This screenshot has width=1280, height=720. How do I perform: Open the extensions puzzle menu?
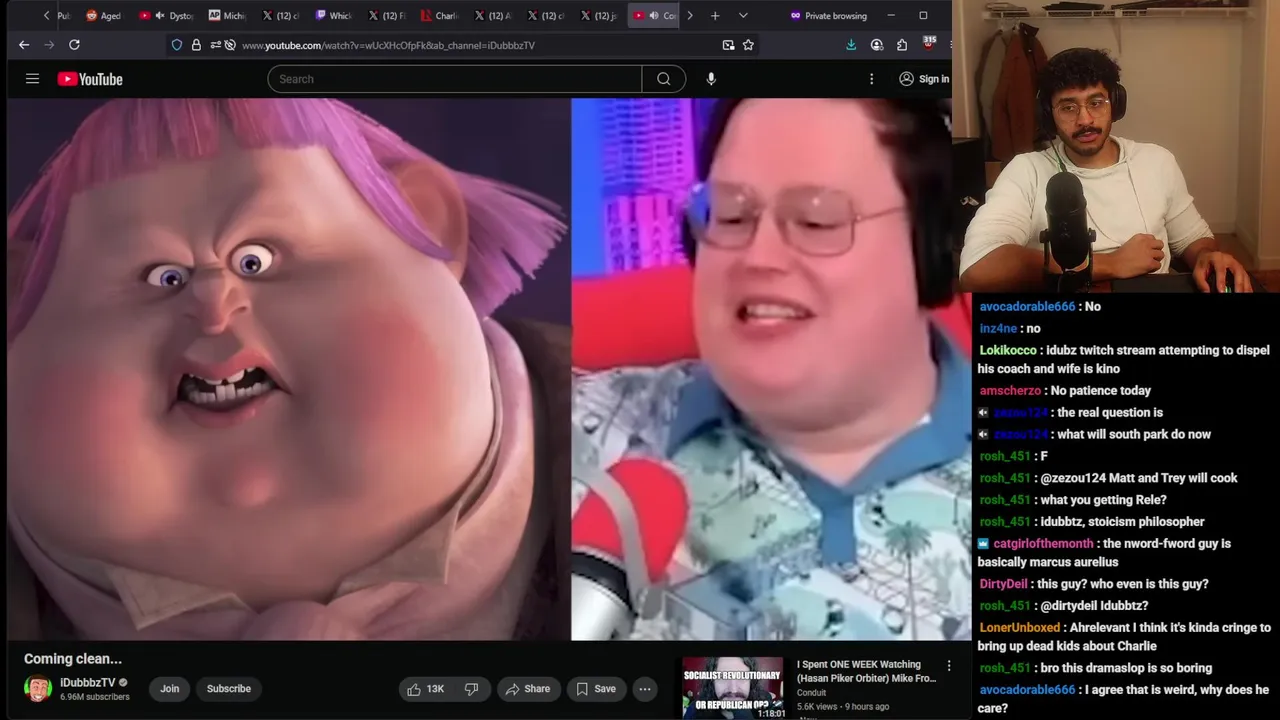pos(902,45)
